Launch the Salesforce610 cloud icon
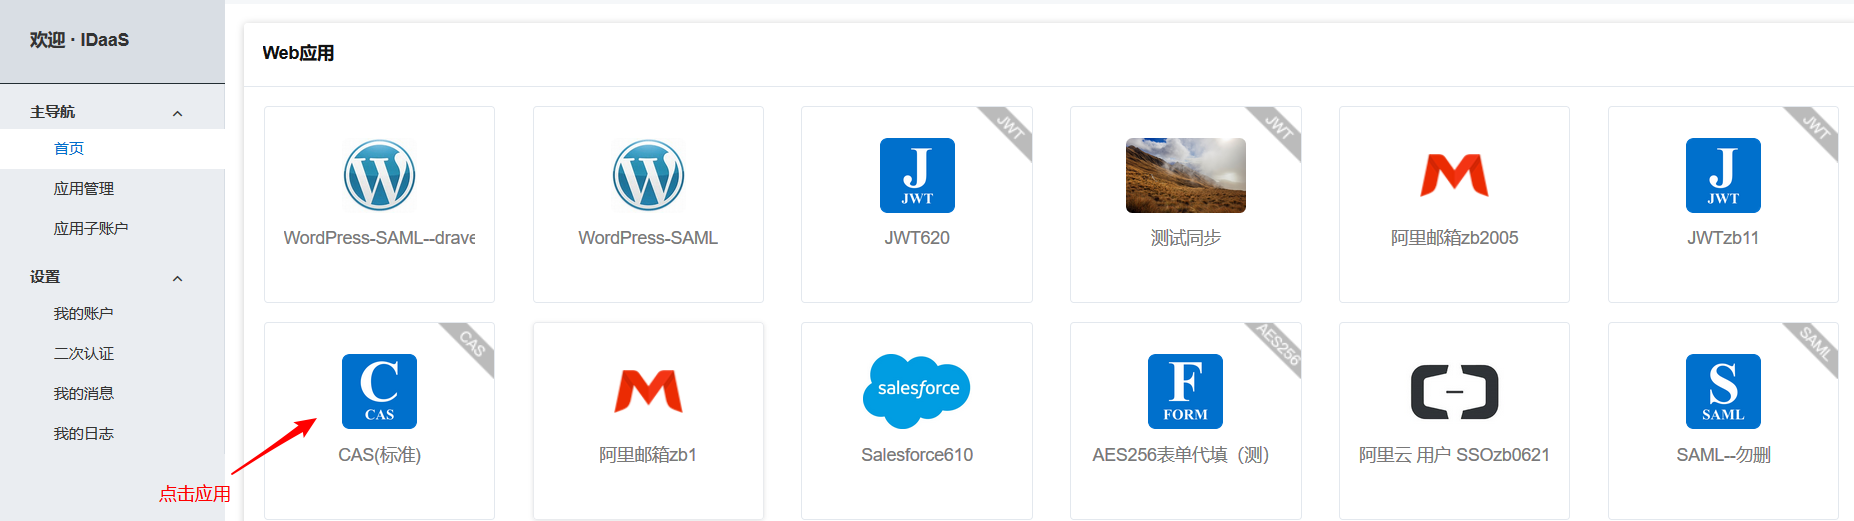This screenshot has height=521, width=1854. click(917, 391)
